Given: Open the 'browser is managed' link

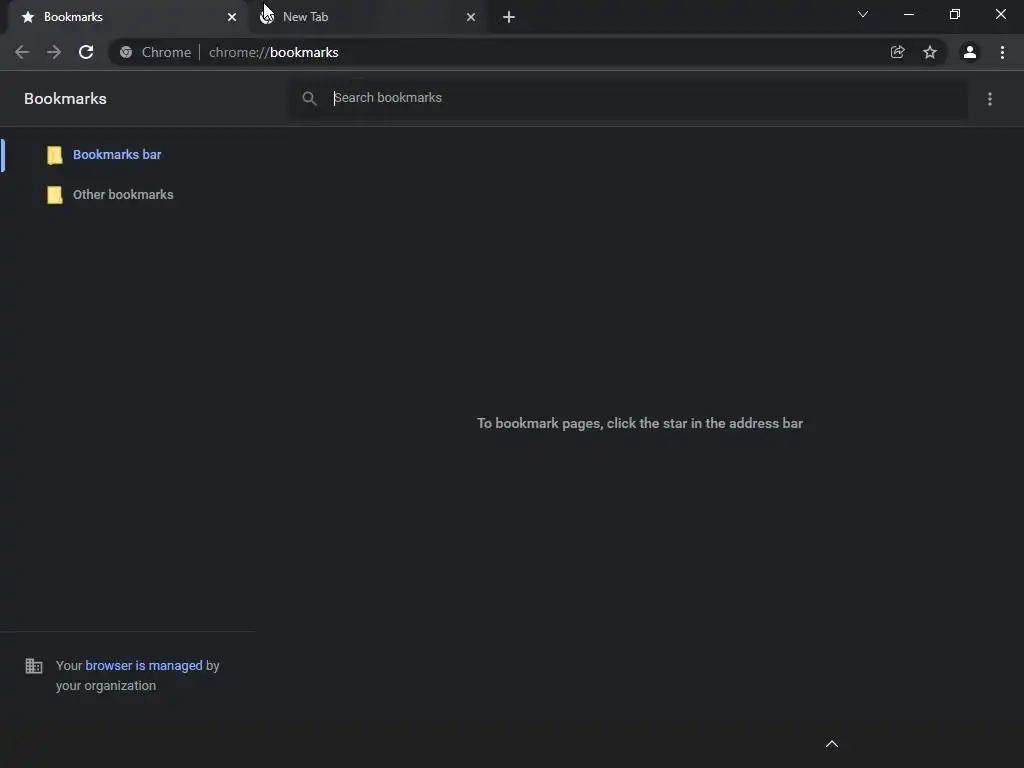Looking at the screenshot, I should [x=144, y=665].
